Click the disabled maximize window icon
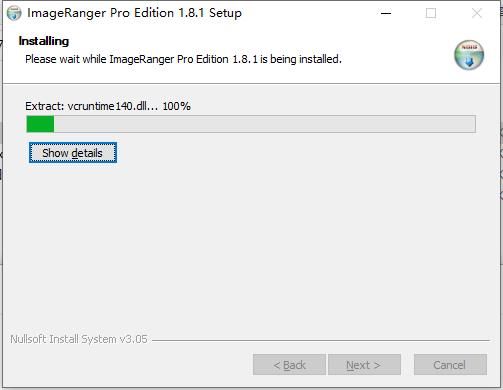 click(x=431, y=13)
